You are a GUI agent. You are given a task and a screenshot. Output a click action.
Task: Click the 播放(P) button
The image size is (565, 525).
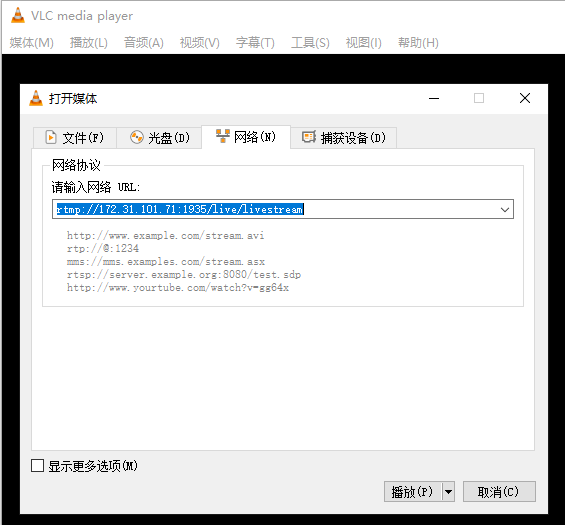[413, 491]
